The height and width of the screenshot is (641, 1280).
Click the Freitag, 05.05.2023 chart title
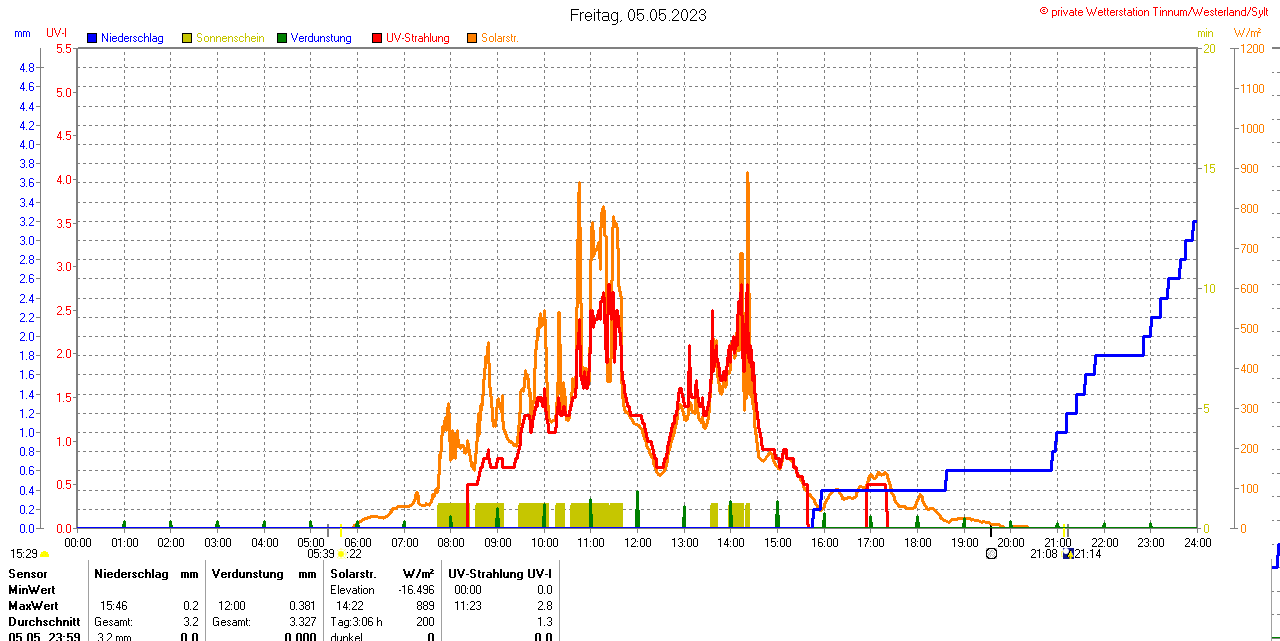pos(638,15)
